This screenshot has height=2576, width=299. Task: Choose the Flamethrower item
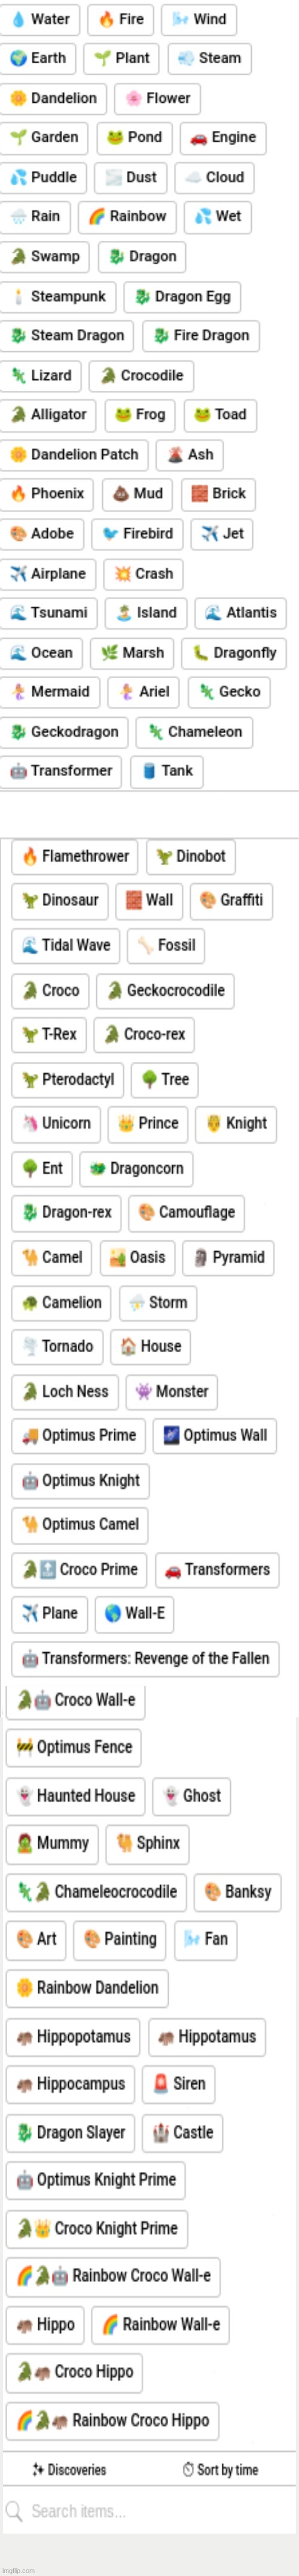click(75, 857)
